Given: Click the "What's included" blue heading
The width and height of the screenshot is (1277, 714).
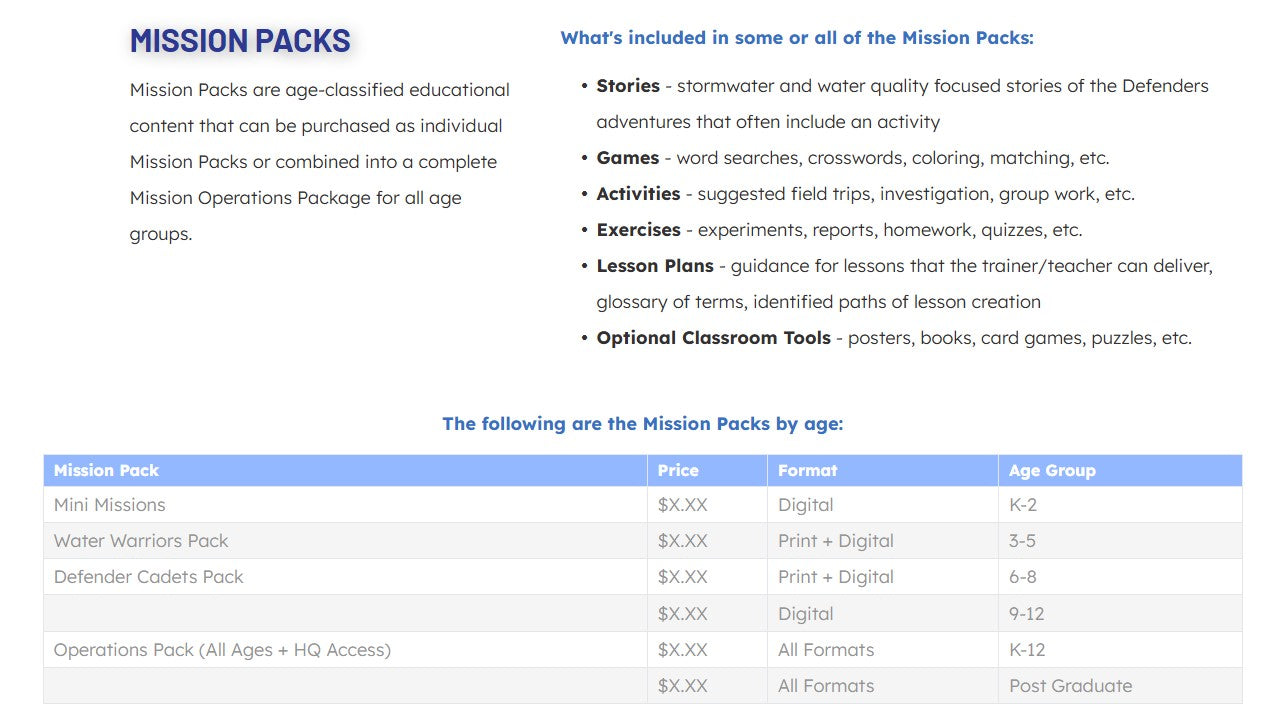Looking at the screenshot, I should pyautogui.click(x=796, y=38).
